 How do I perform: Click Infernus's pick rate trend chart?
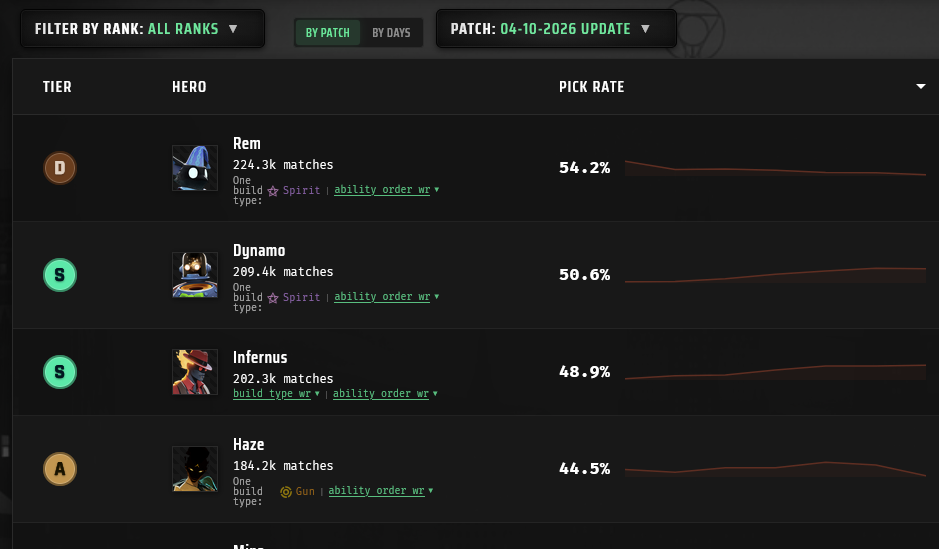tap(776, 372)
